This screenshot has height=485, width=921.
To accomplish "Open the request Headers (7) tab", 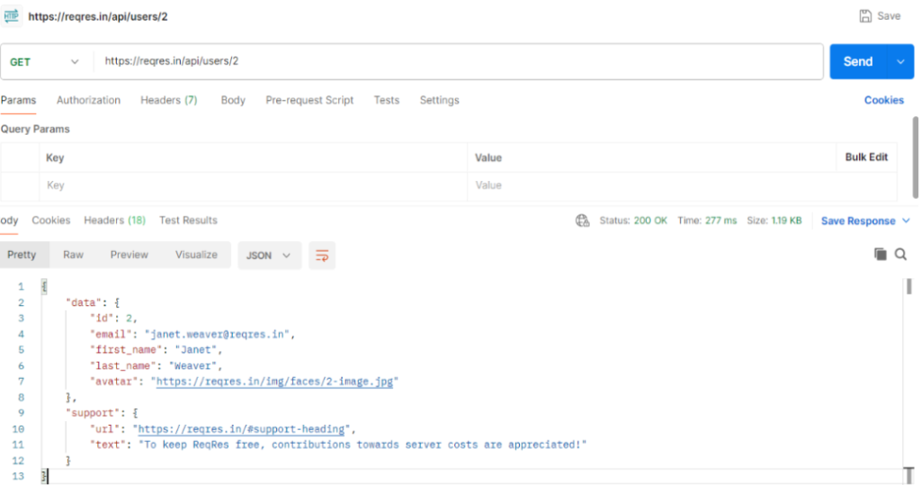I will [168, 100].
